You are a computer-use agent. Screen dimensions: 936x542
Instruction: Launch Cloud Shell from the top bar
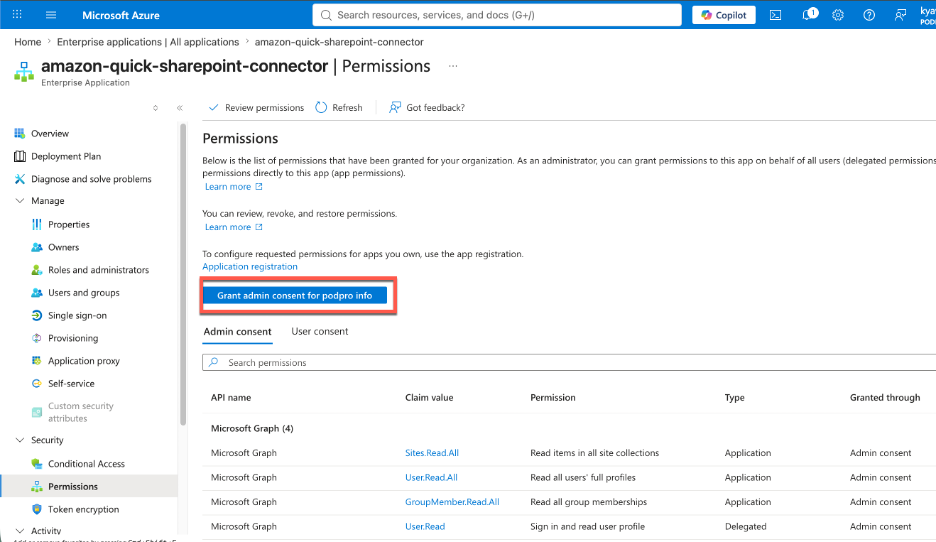point(775,15)
